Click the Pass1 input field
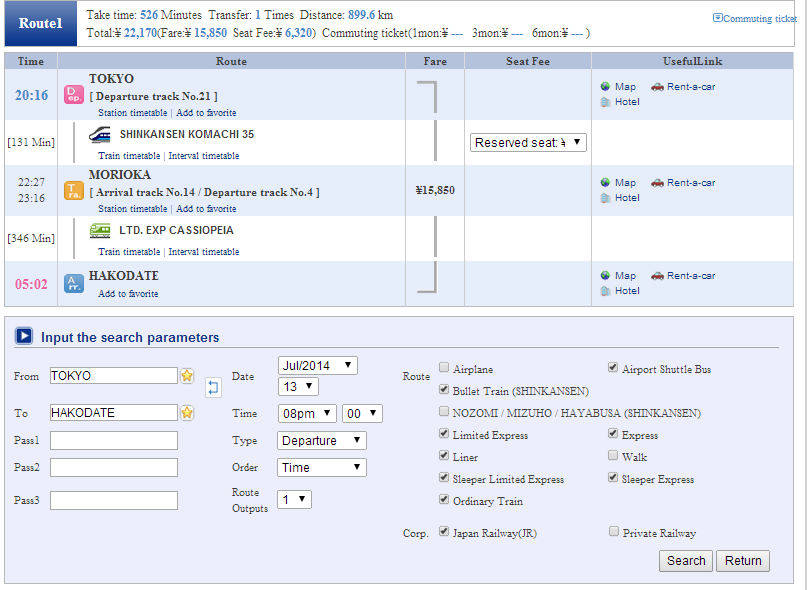 114,441
